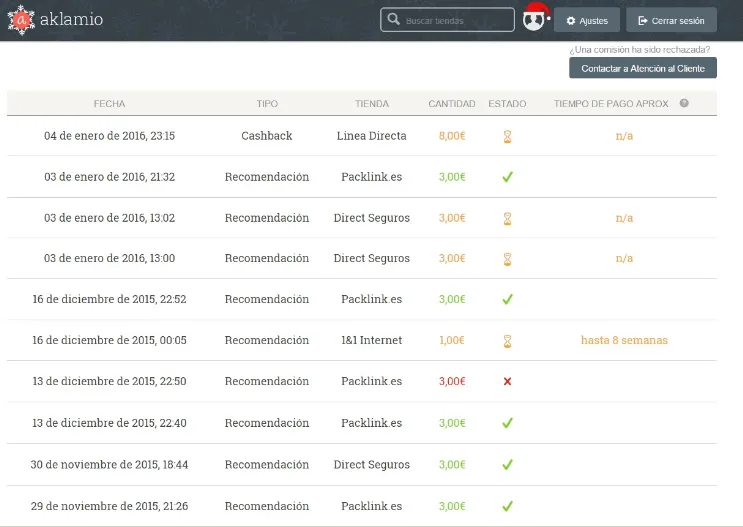
Task: Click Direct Seguros in 30 noviembre row
Action: coord(372,464)
